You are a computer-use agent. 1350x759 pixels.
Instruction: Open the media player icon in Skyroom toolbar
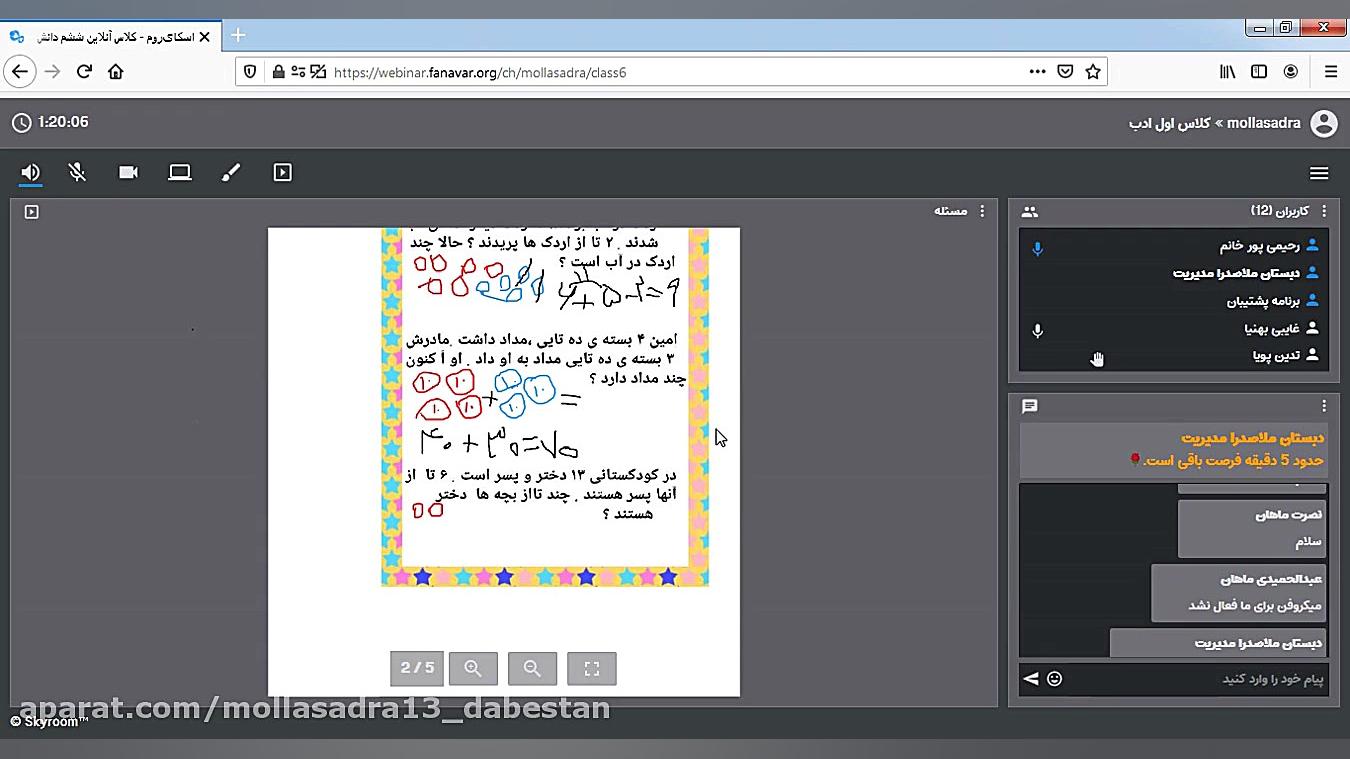pos(283,173)
